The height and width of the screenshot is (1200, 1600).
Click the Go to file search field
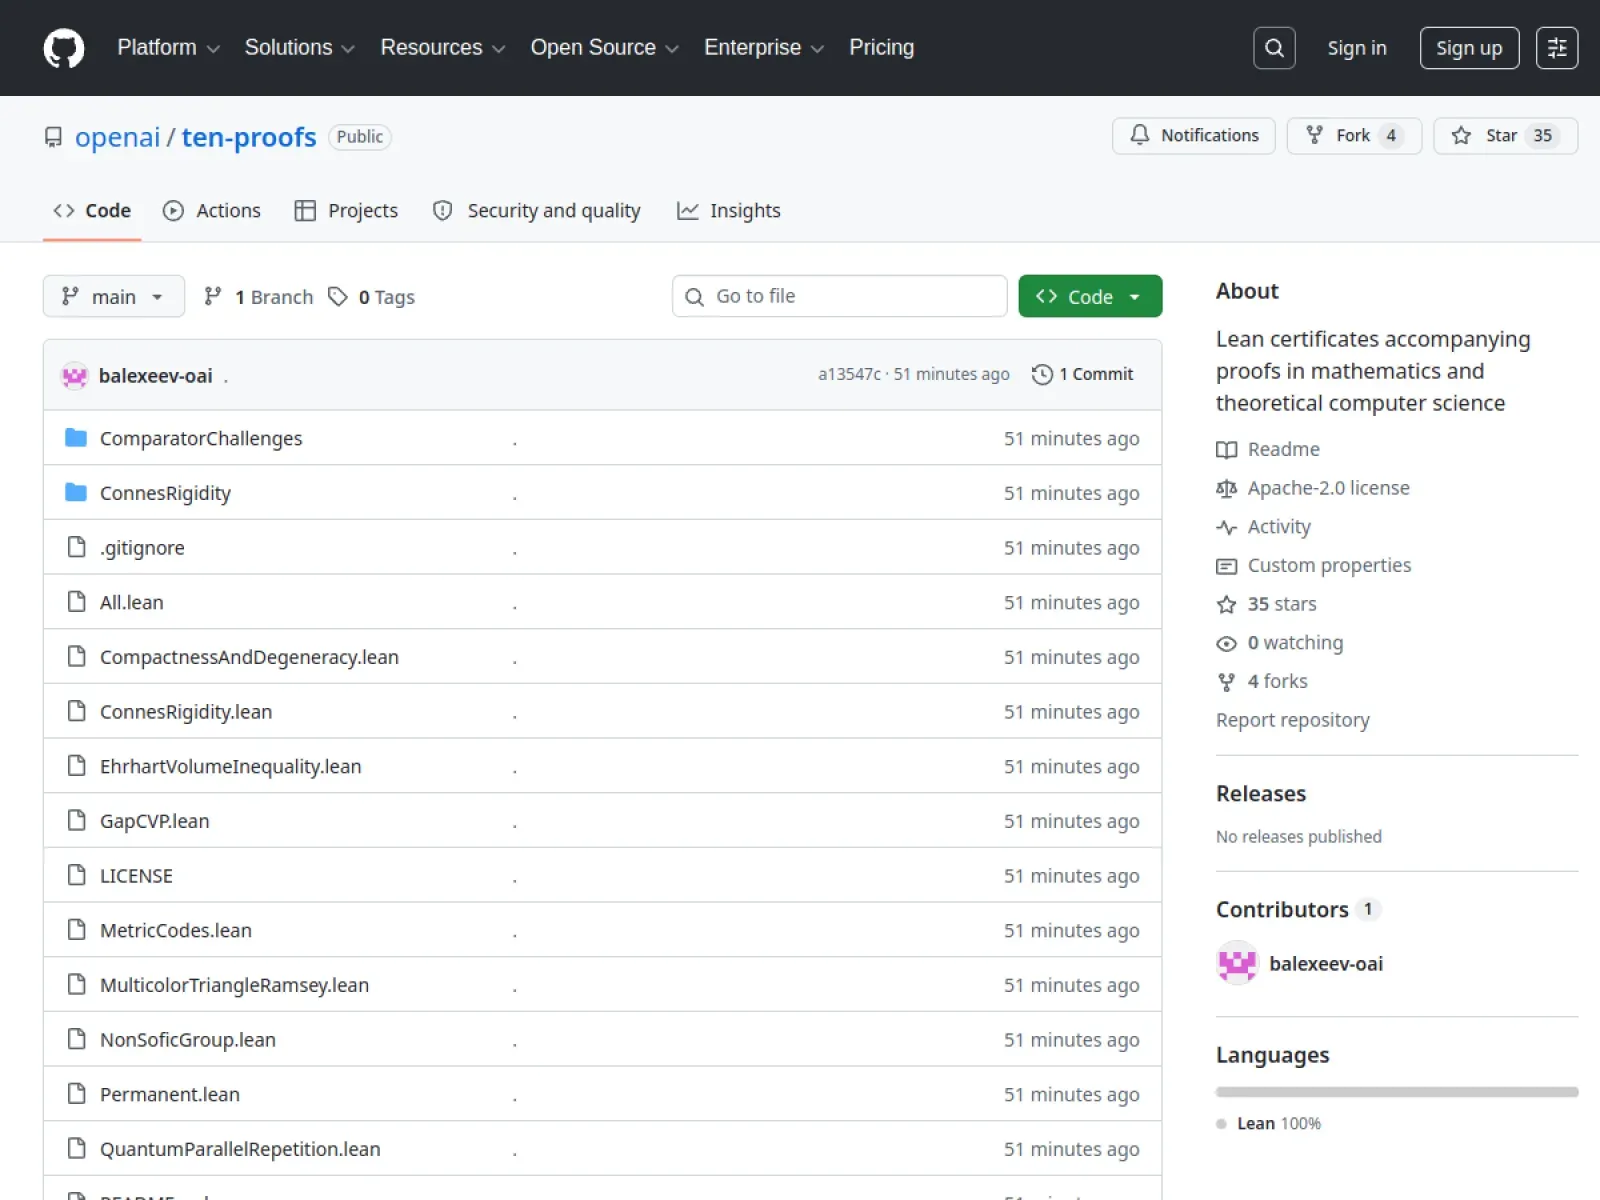[x=840, y=296]
